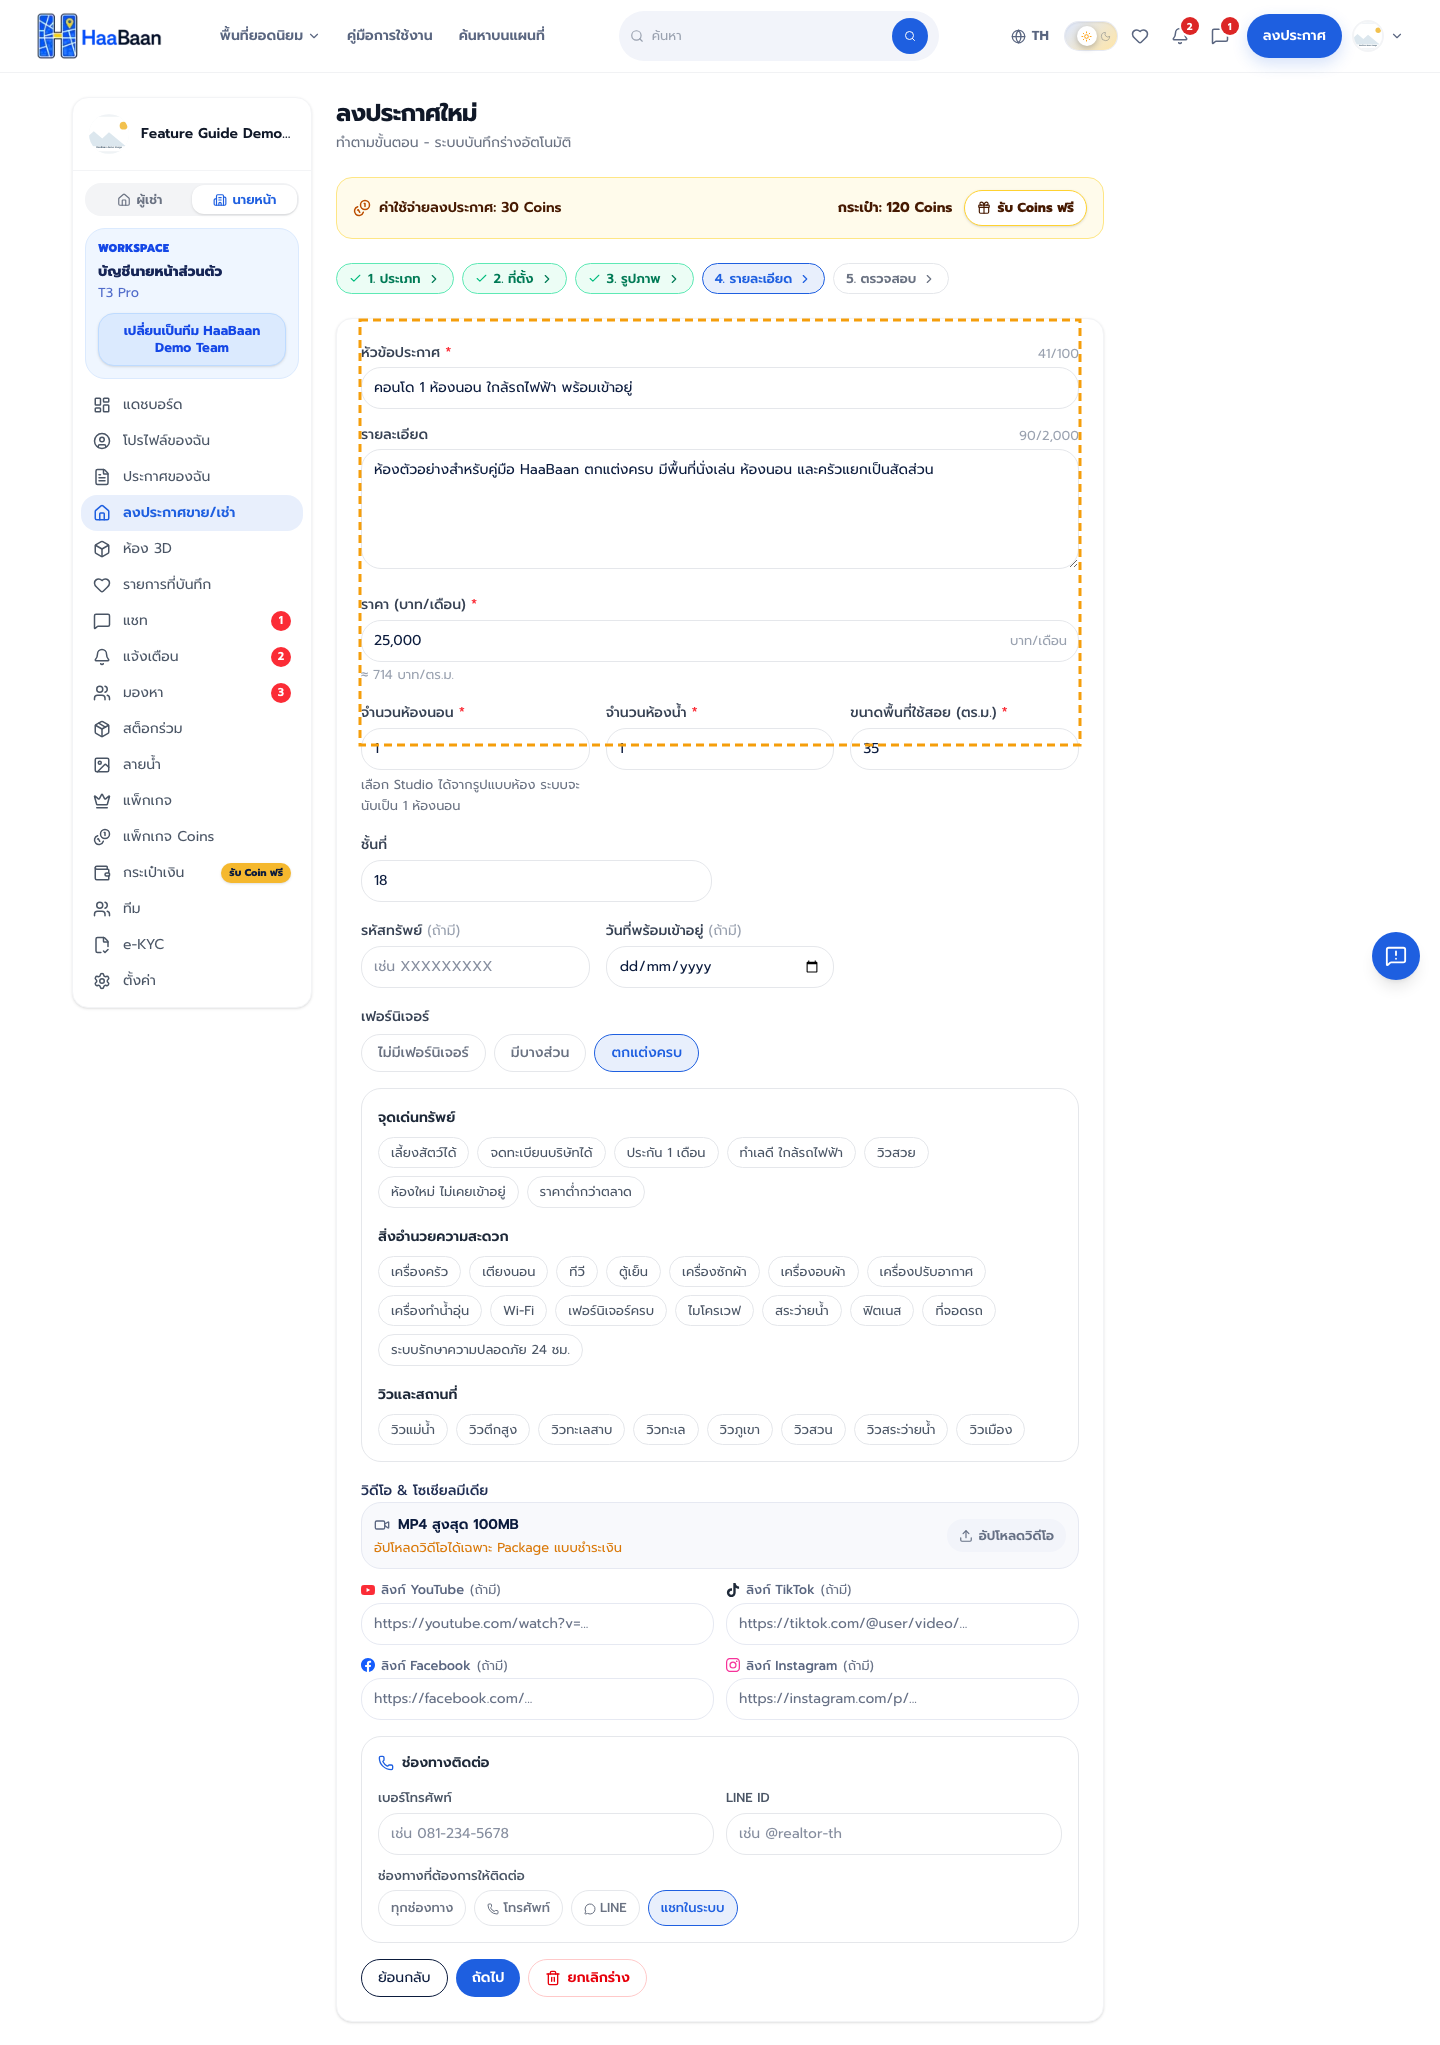Click the HaaBaan logo
This screenshot has width=1440, height=2045.
coord(99,36)
